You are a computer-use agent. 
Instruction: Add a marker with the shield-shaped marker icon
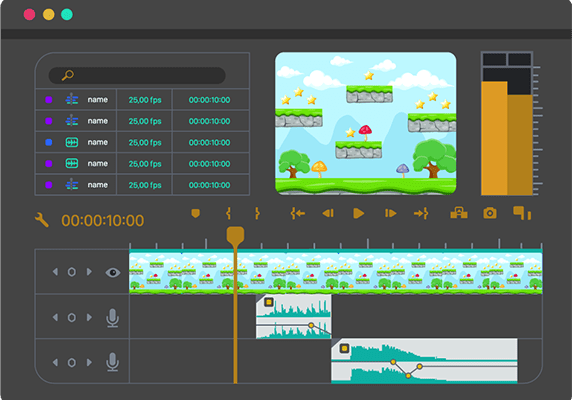(196, 213)
